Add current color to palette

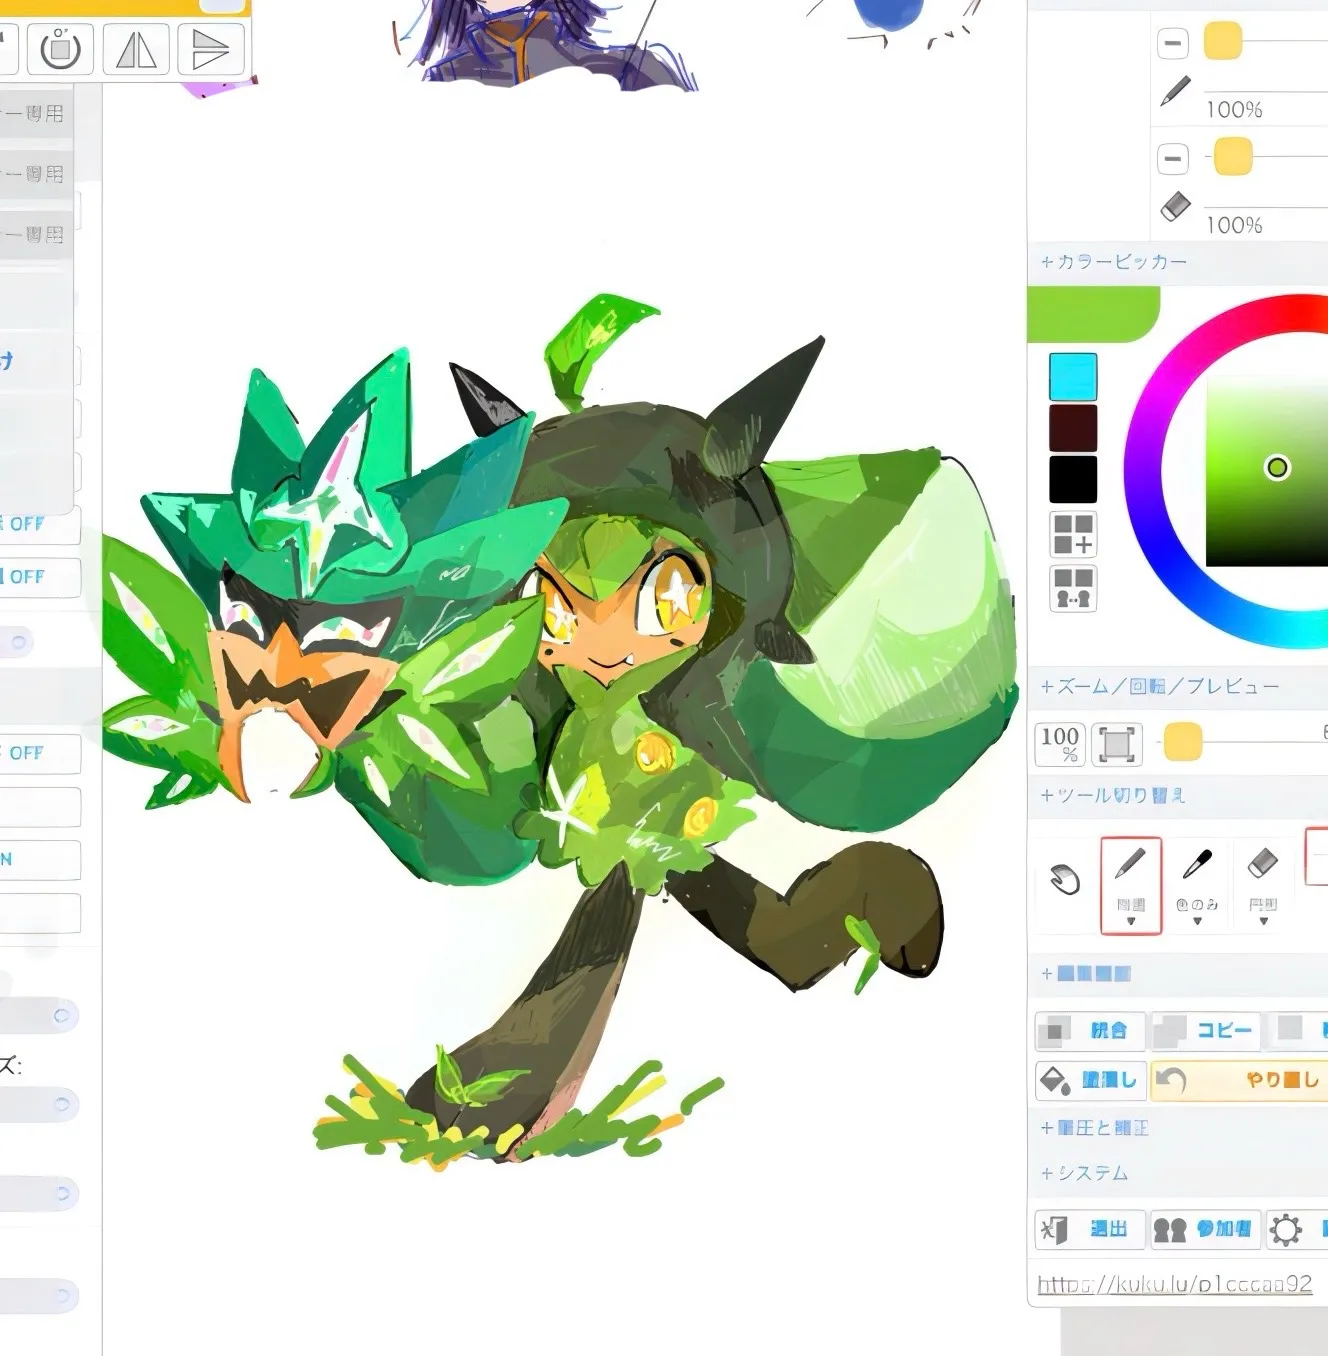tap(1074, 534)
